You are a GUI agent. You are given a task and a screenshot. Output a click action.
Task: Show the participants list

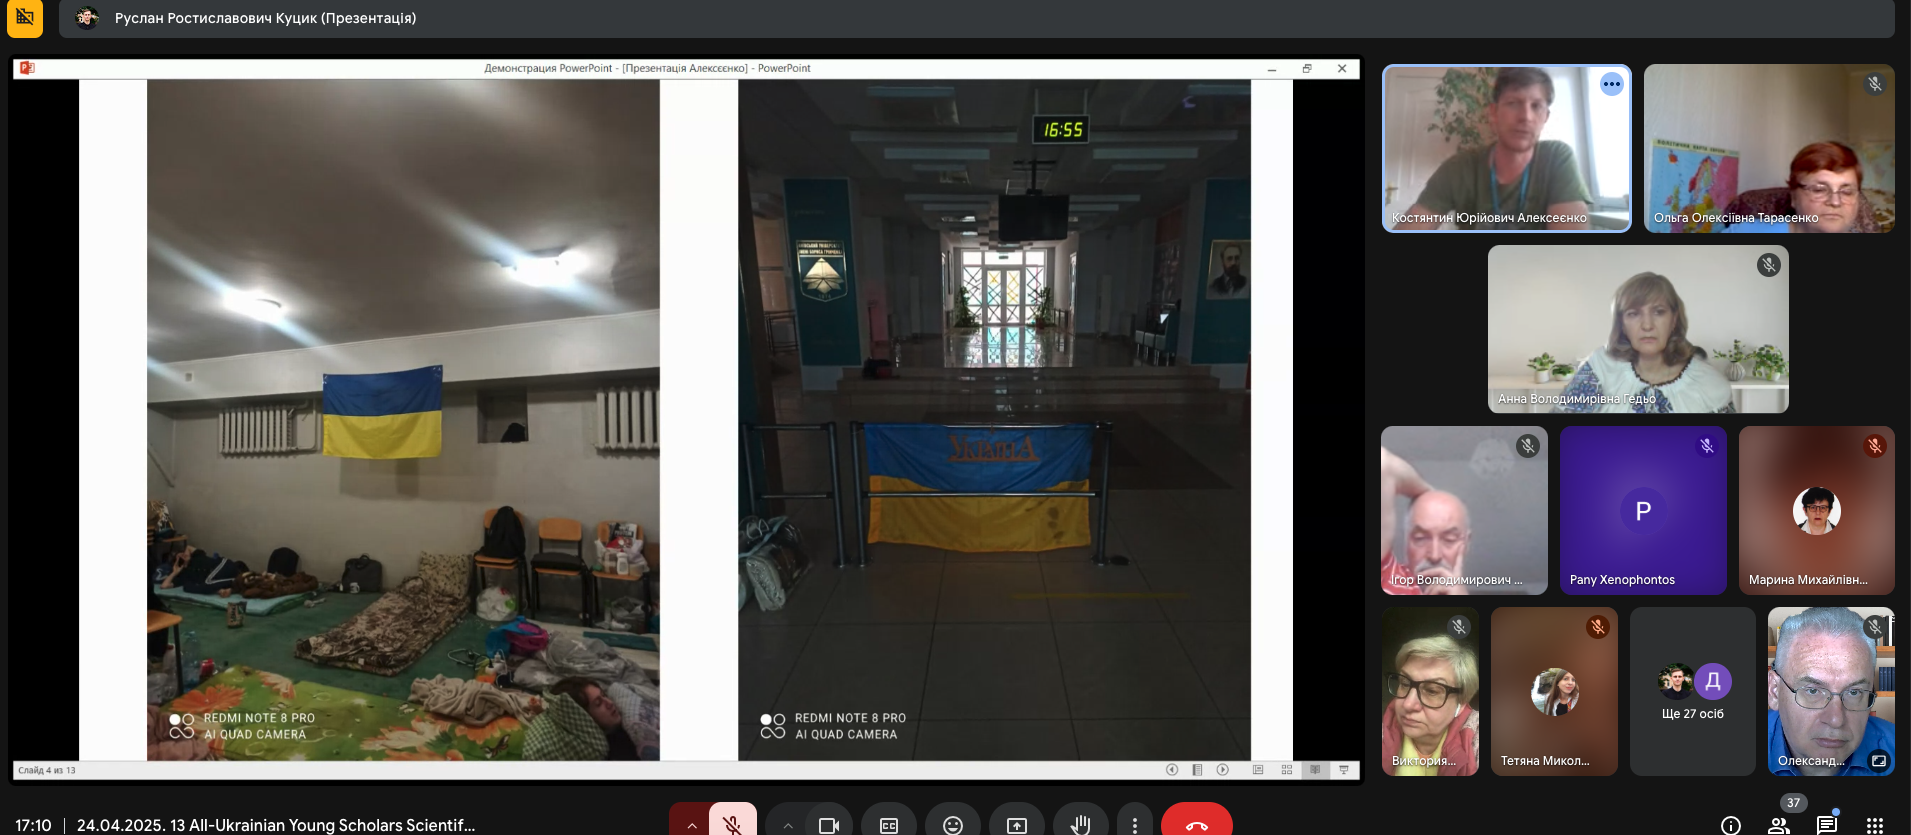1778,824
